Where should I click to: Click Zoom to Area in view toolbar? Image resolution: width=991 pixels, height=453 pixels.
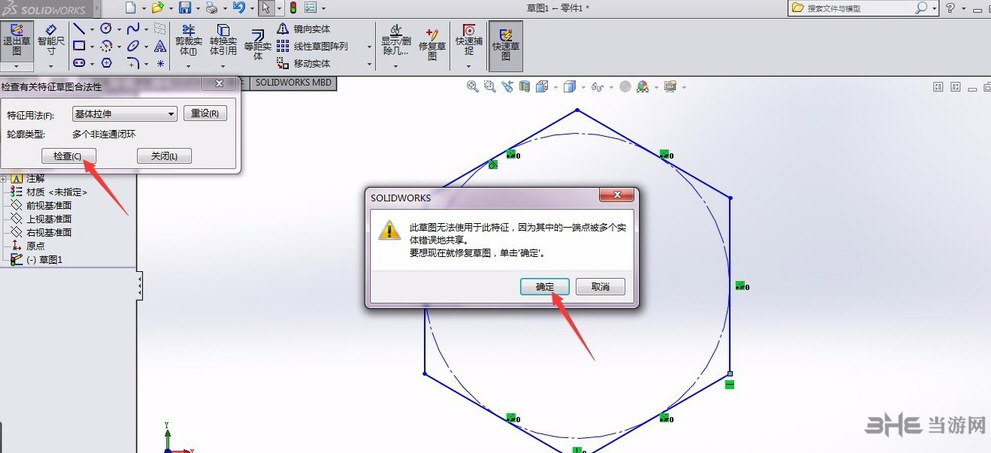(x=489, y=87)
